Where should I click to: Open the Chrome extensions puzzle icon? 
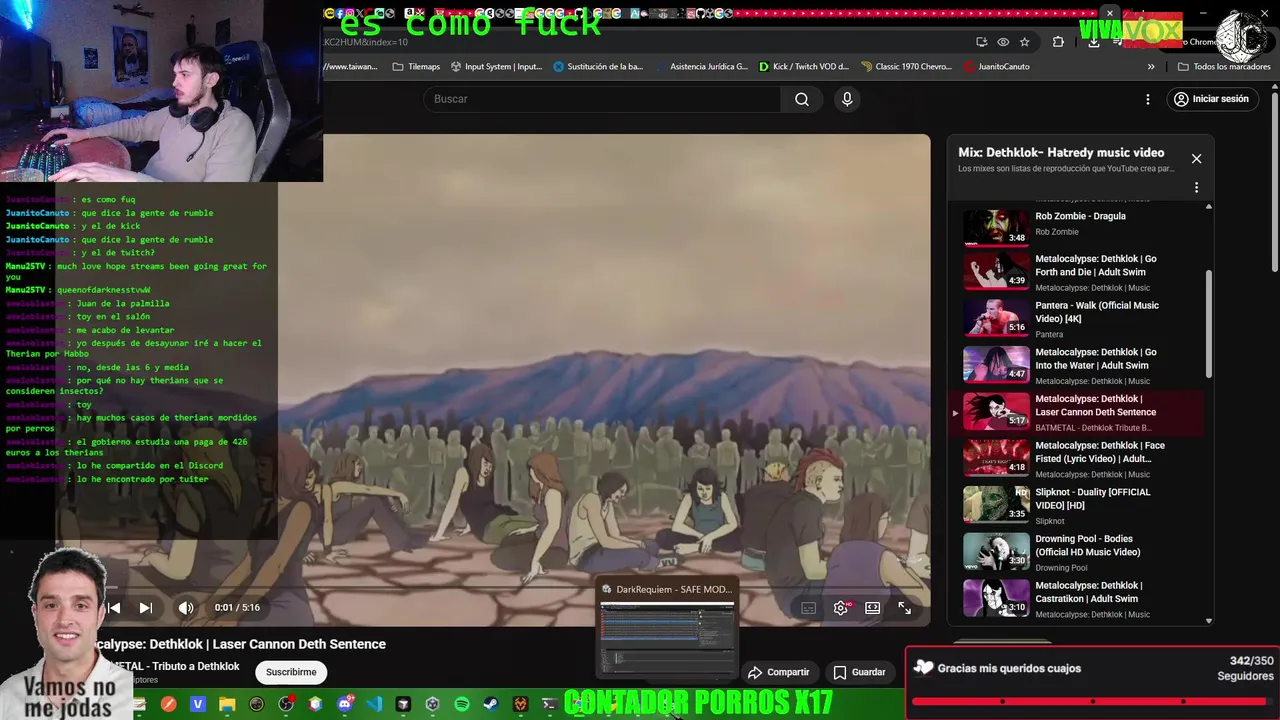click(x=1058, y=42)
